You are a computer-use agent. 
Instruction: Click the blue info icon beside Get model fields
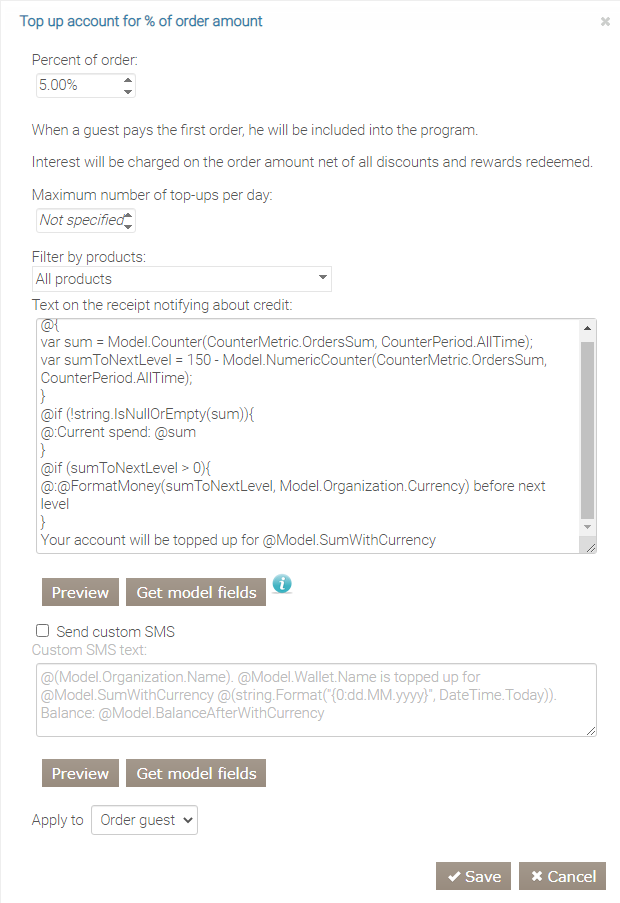pyautogui.click(x=282, y=584)
